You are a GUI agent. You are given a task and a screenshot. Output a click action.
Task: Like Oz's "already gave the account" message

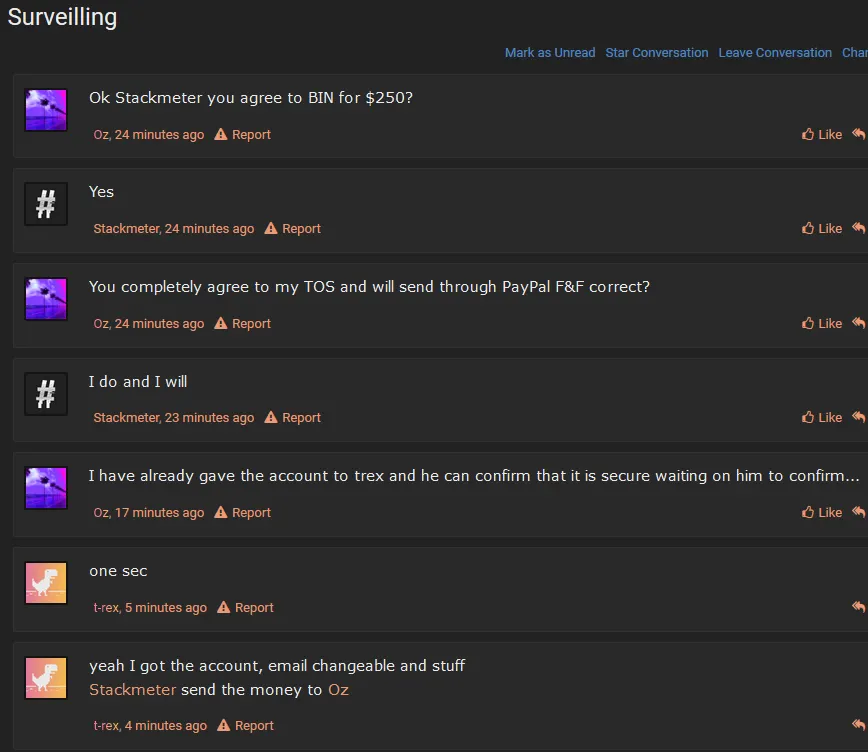click(822, 513)
